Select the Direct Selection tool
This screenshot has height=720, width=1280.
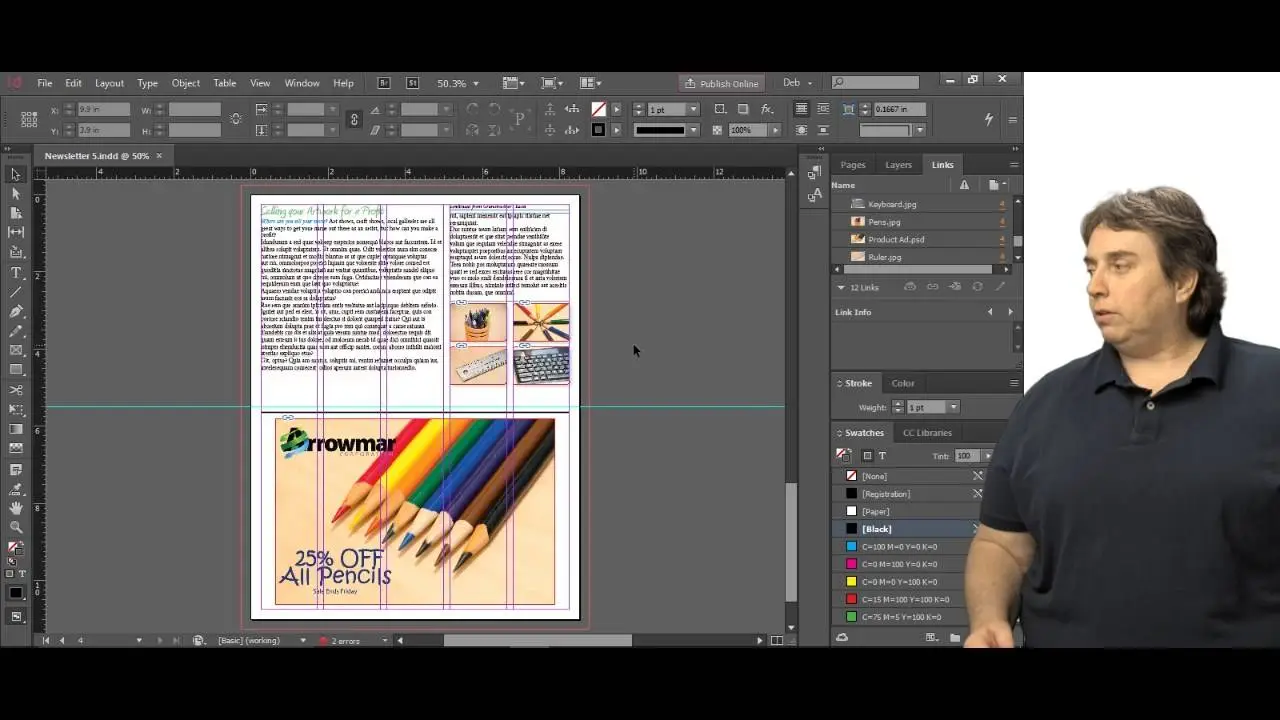click(16, 194)
